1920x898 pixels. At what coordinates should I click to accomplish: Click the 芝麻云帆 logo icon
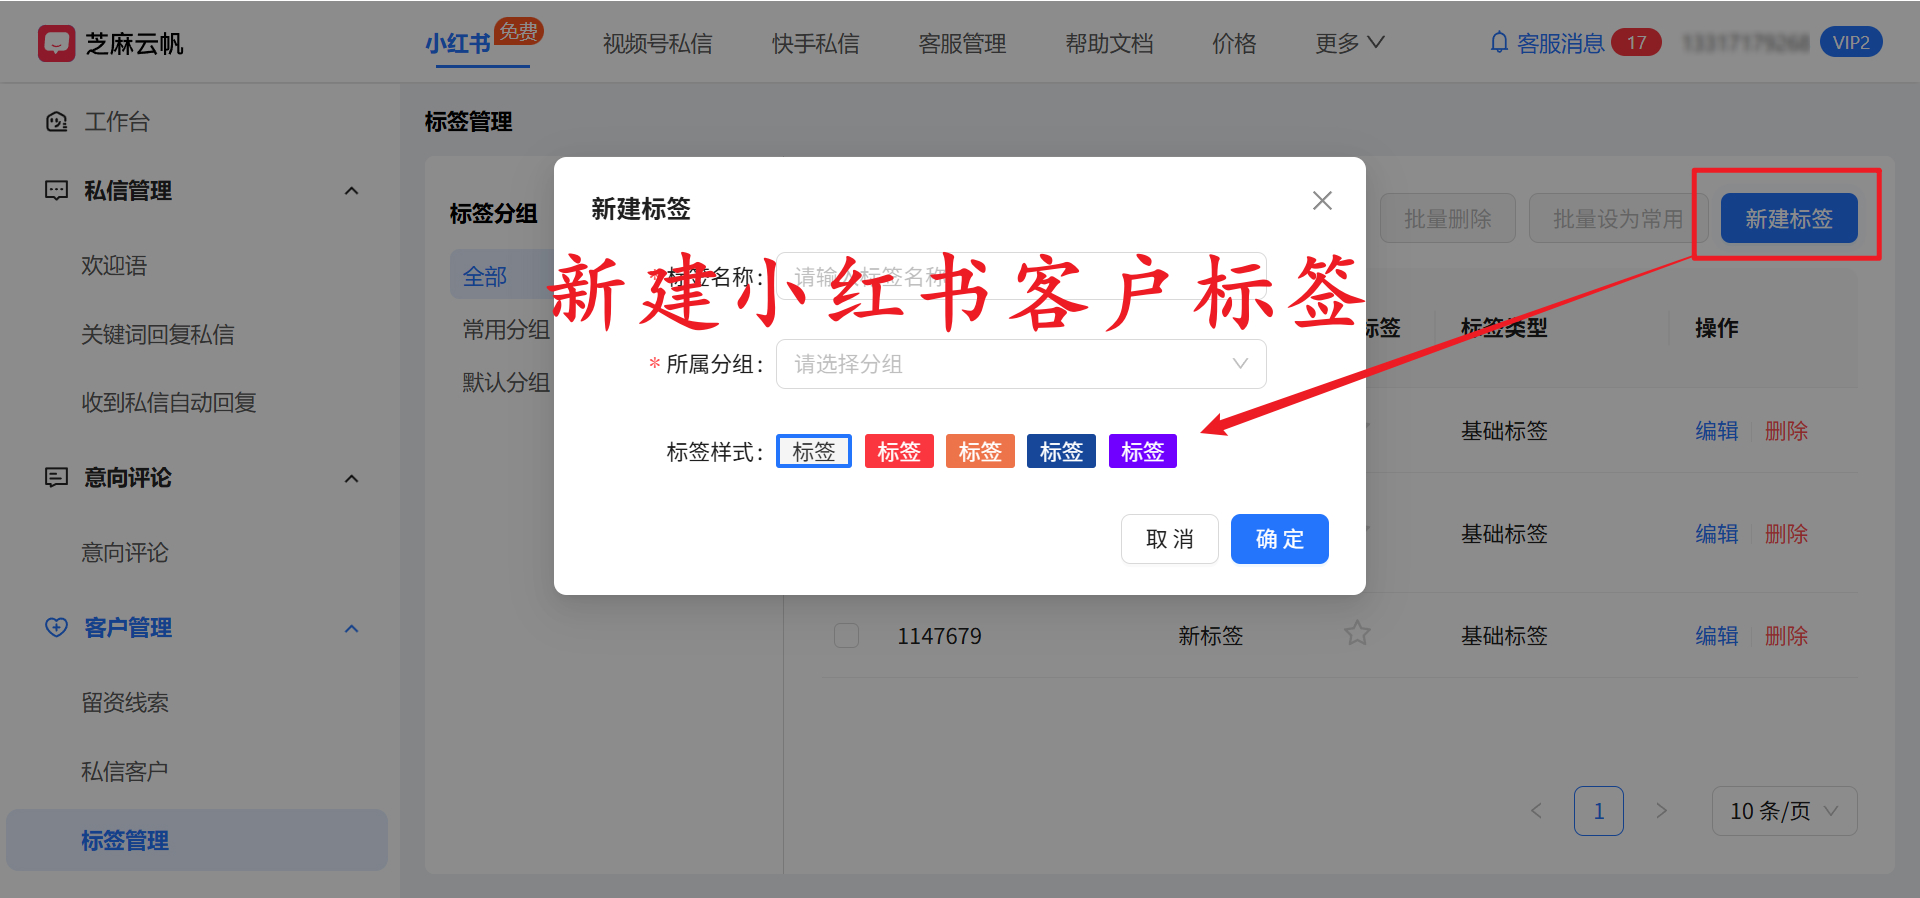(56, 43)
